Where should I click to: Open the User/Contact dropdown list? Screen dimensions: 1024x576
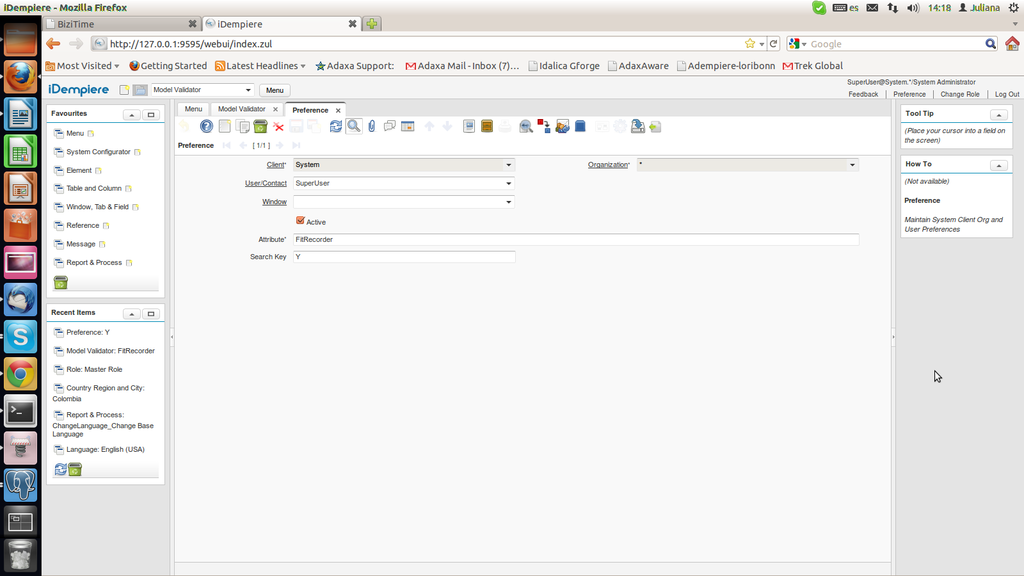point(508,184)
